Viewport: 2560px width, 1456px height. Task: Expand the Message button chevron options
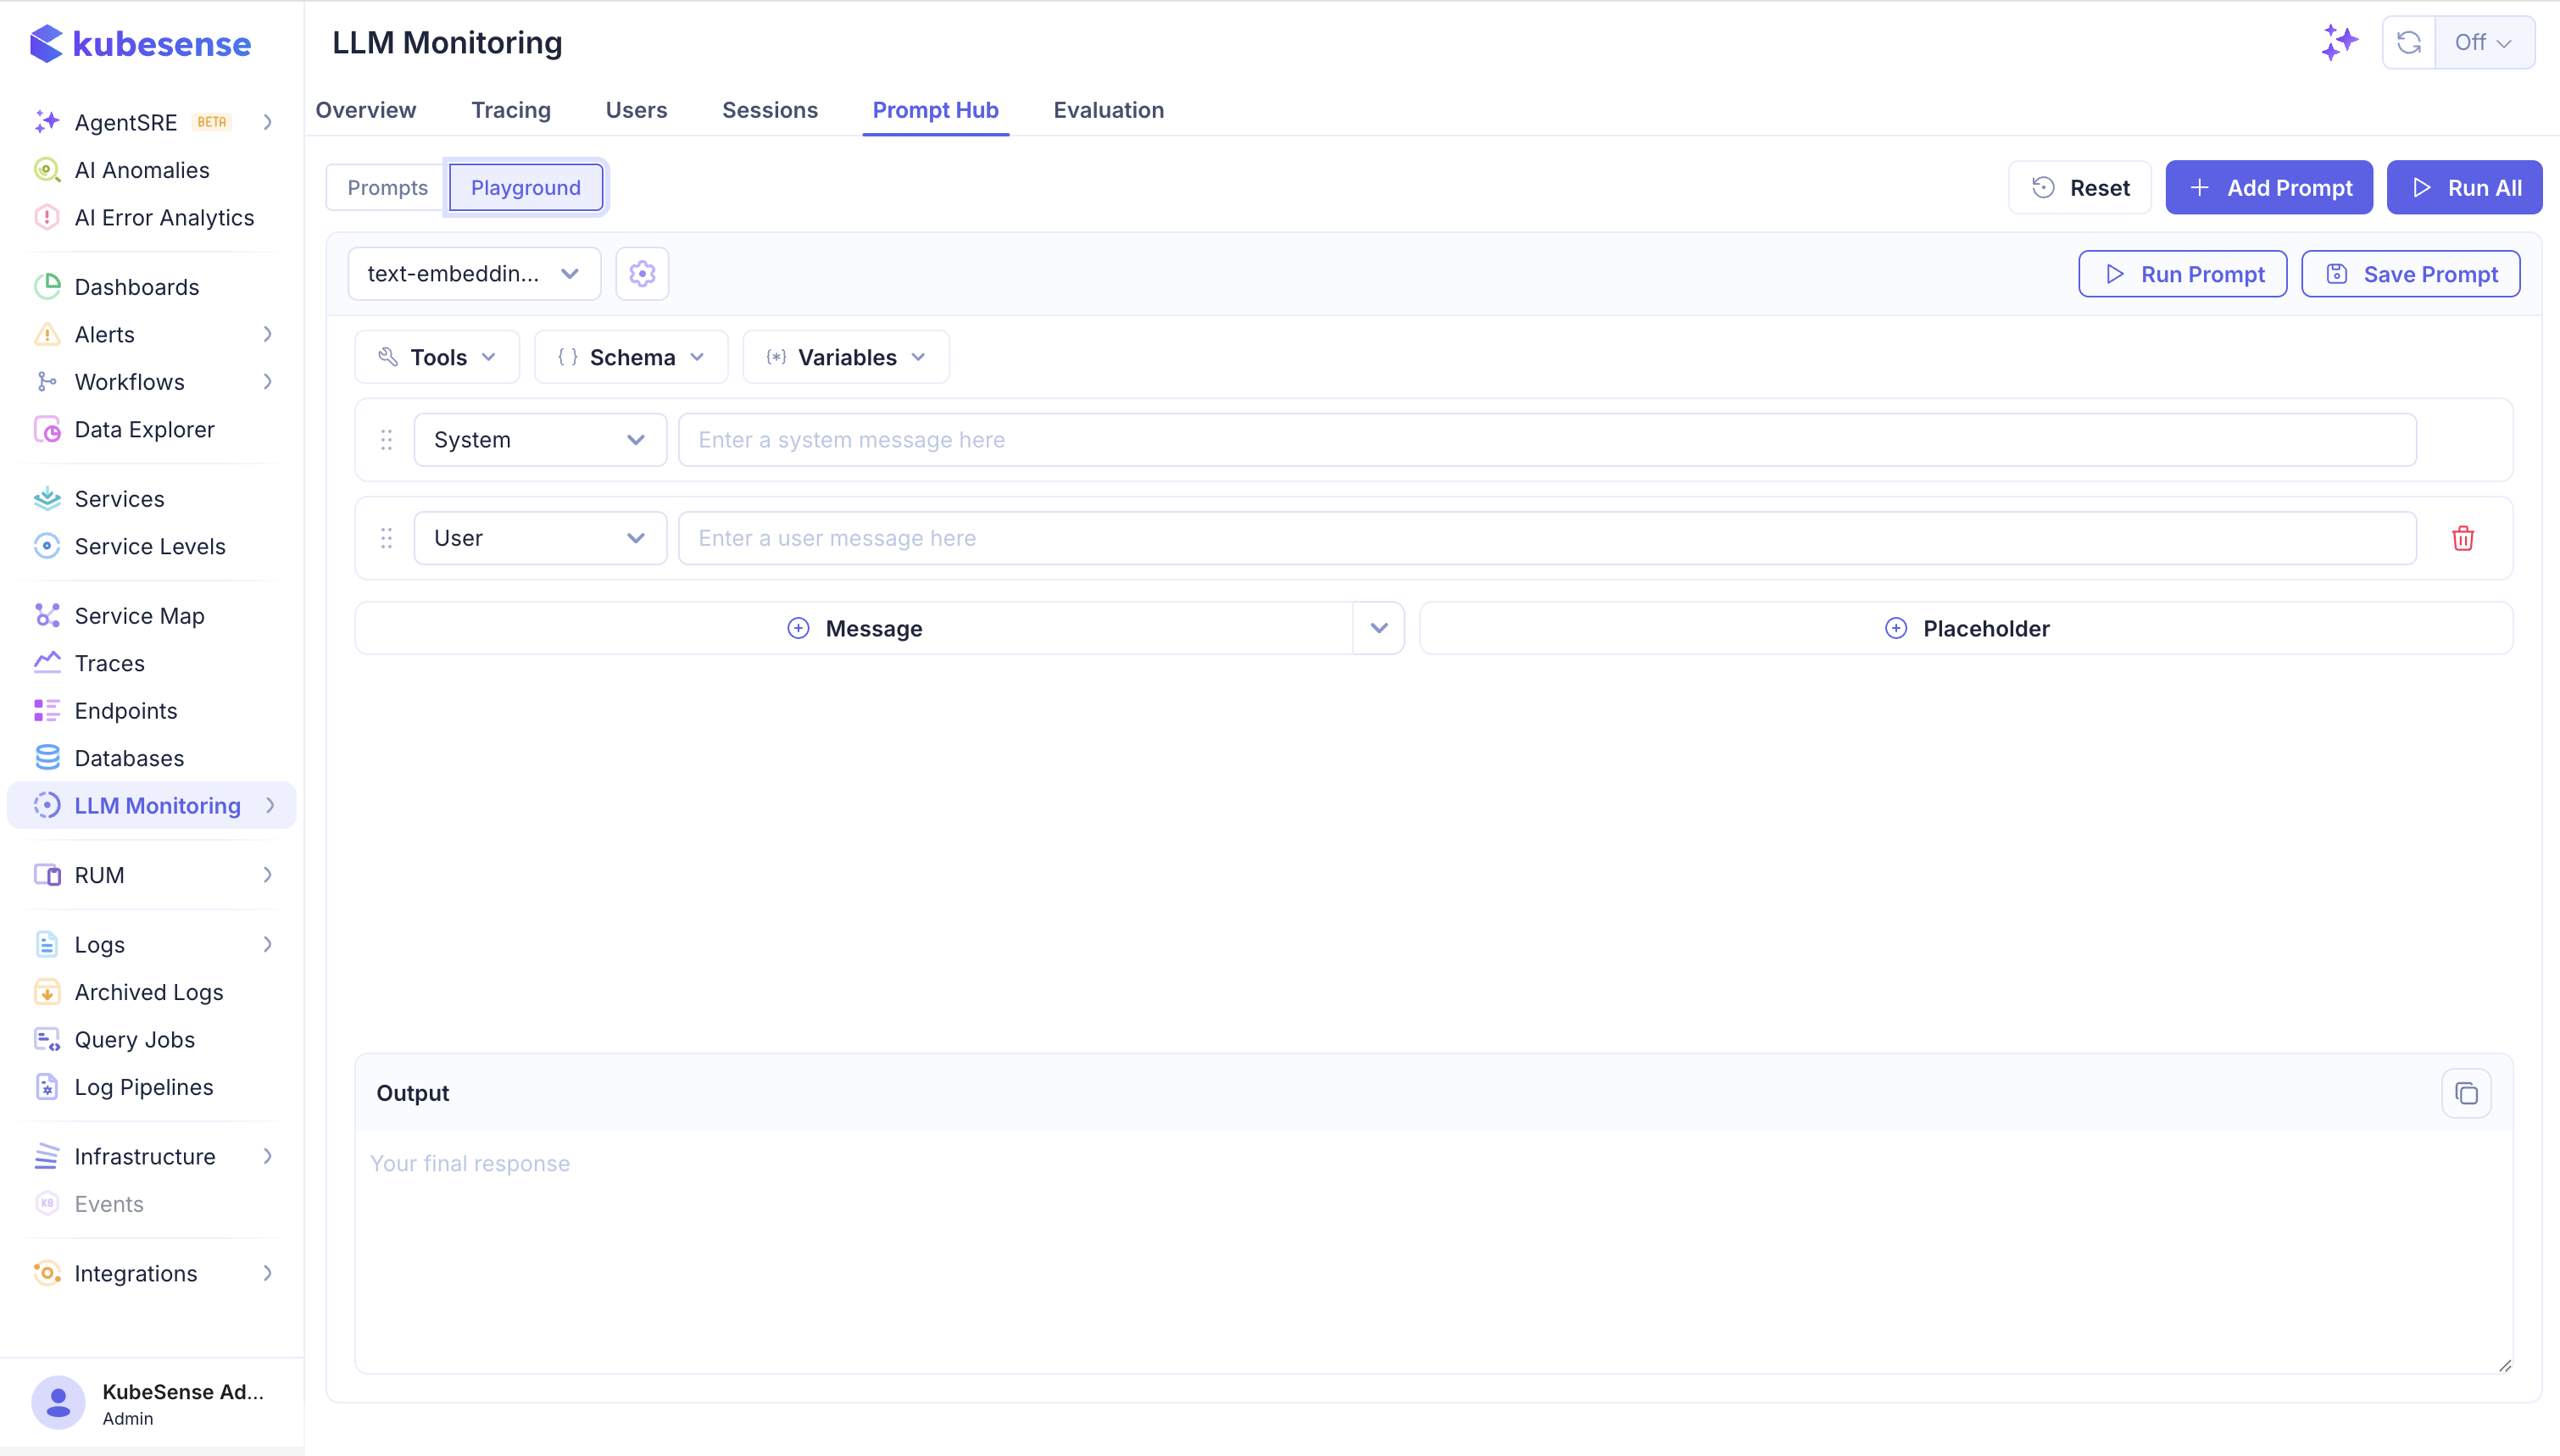(x=1379, y=628)
